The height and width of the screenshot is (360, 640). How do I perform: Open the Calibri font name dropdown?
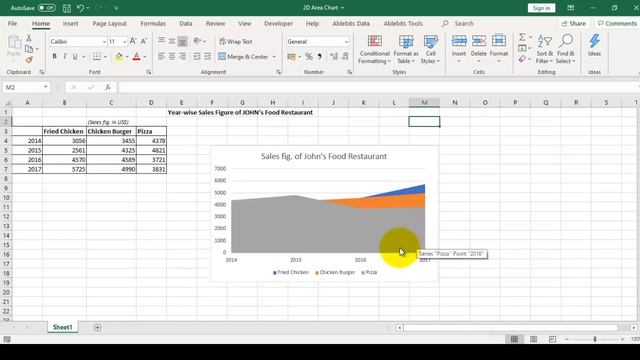pos(104,42)
